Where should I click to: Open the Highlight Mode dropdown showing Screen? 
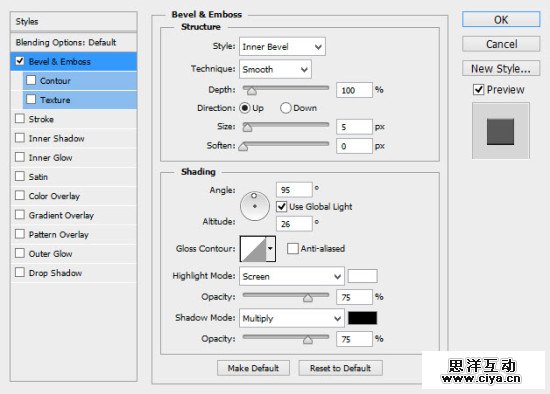point(291,276)
